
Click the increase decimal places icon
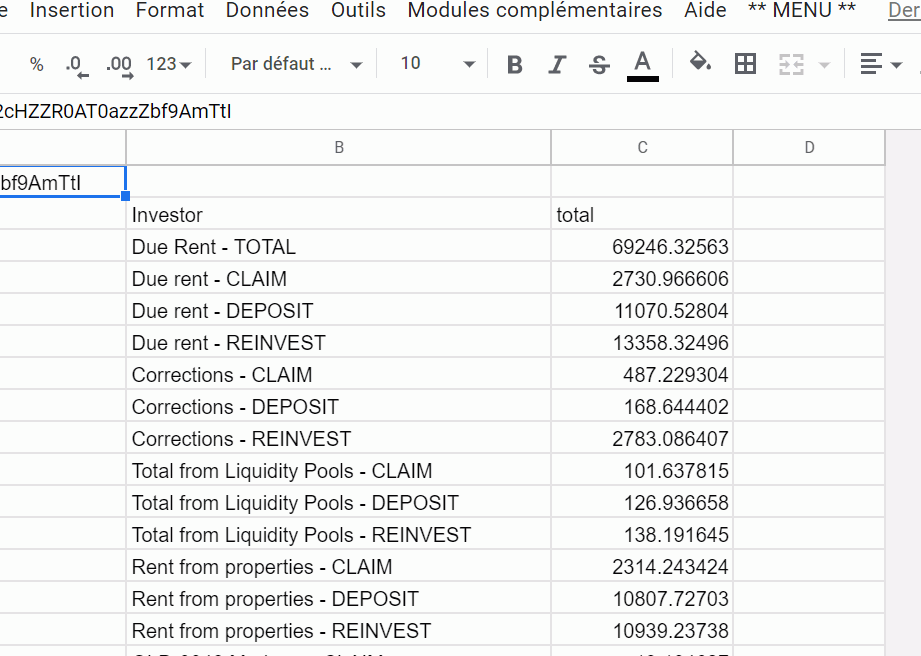coord(119,65)
